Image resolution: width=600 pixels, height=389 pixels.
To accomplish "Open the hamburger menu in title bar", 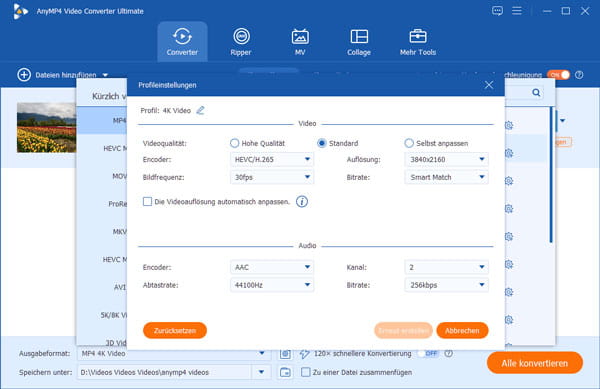I will click(x=517, y=11).
